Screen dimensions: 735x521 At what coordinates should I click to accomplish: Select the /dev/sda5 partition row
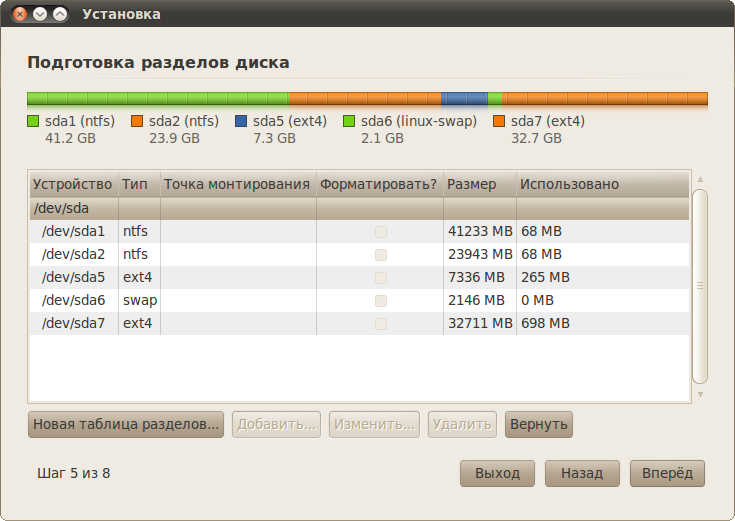point(360,277)
